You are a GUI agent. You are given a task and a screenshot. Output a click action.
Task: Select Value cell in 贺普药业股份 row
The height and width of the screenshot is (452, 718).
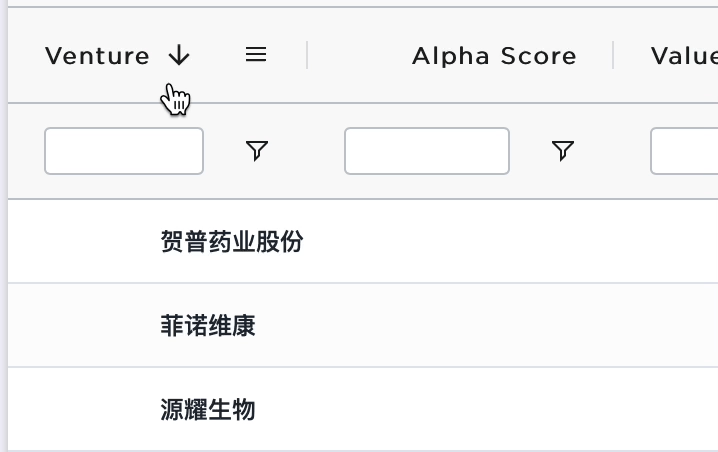click(x=665, y=241)
